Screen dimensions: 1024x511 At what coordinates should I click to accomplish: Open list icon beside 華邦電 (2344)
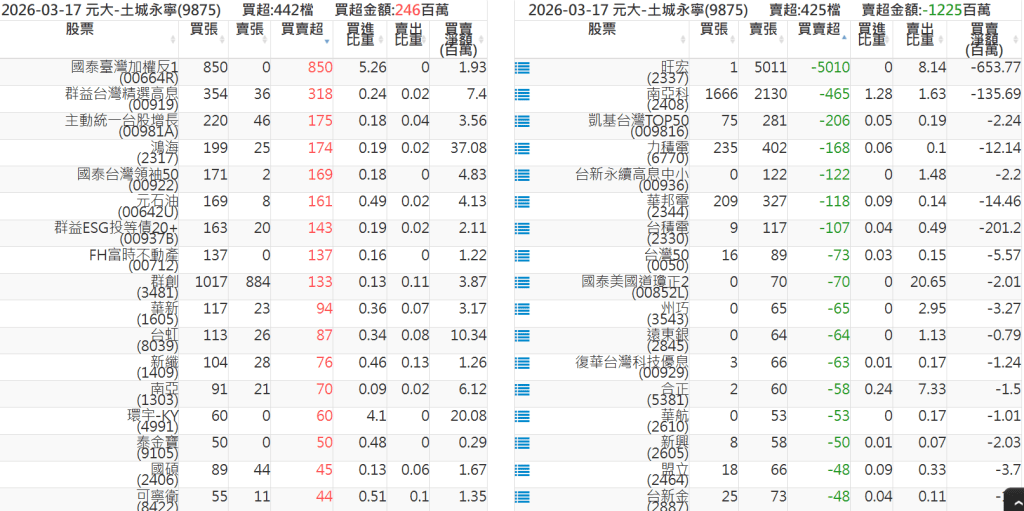(521, 203)
